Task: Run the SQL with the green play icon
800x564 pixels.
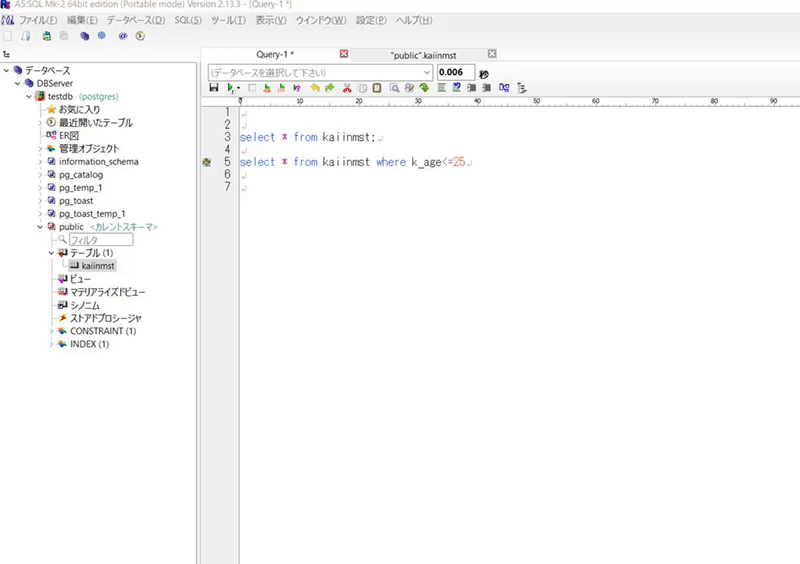Action: [x=231, y=88]
